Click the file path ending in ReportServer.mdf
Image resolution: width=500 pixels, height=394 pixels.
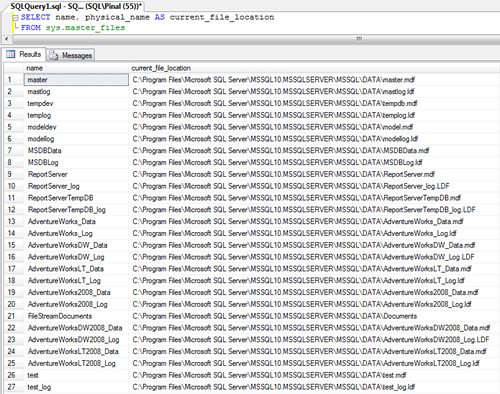coord(284,174)
